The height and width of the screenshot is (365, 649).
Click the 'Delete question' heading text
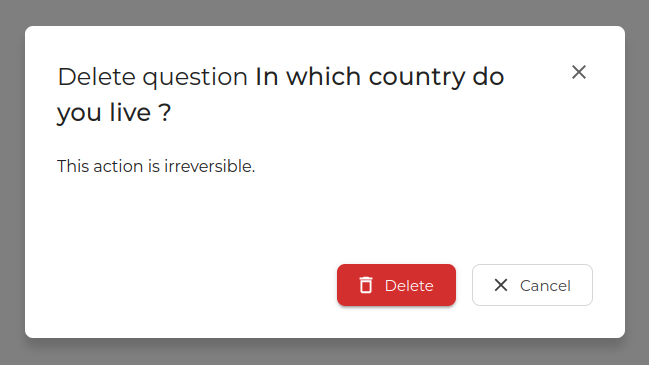(x=152, y=77)
